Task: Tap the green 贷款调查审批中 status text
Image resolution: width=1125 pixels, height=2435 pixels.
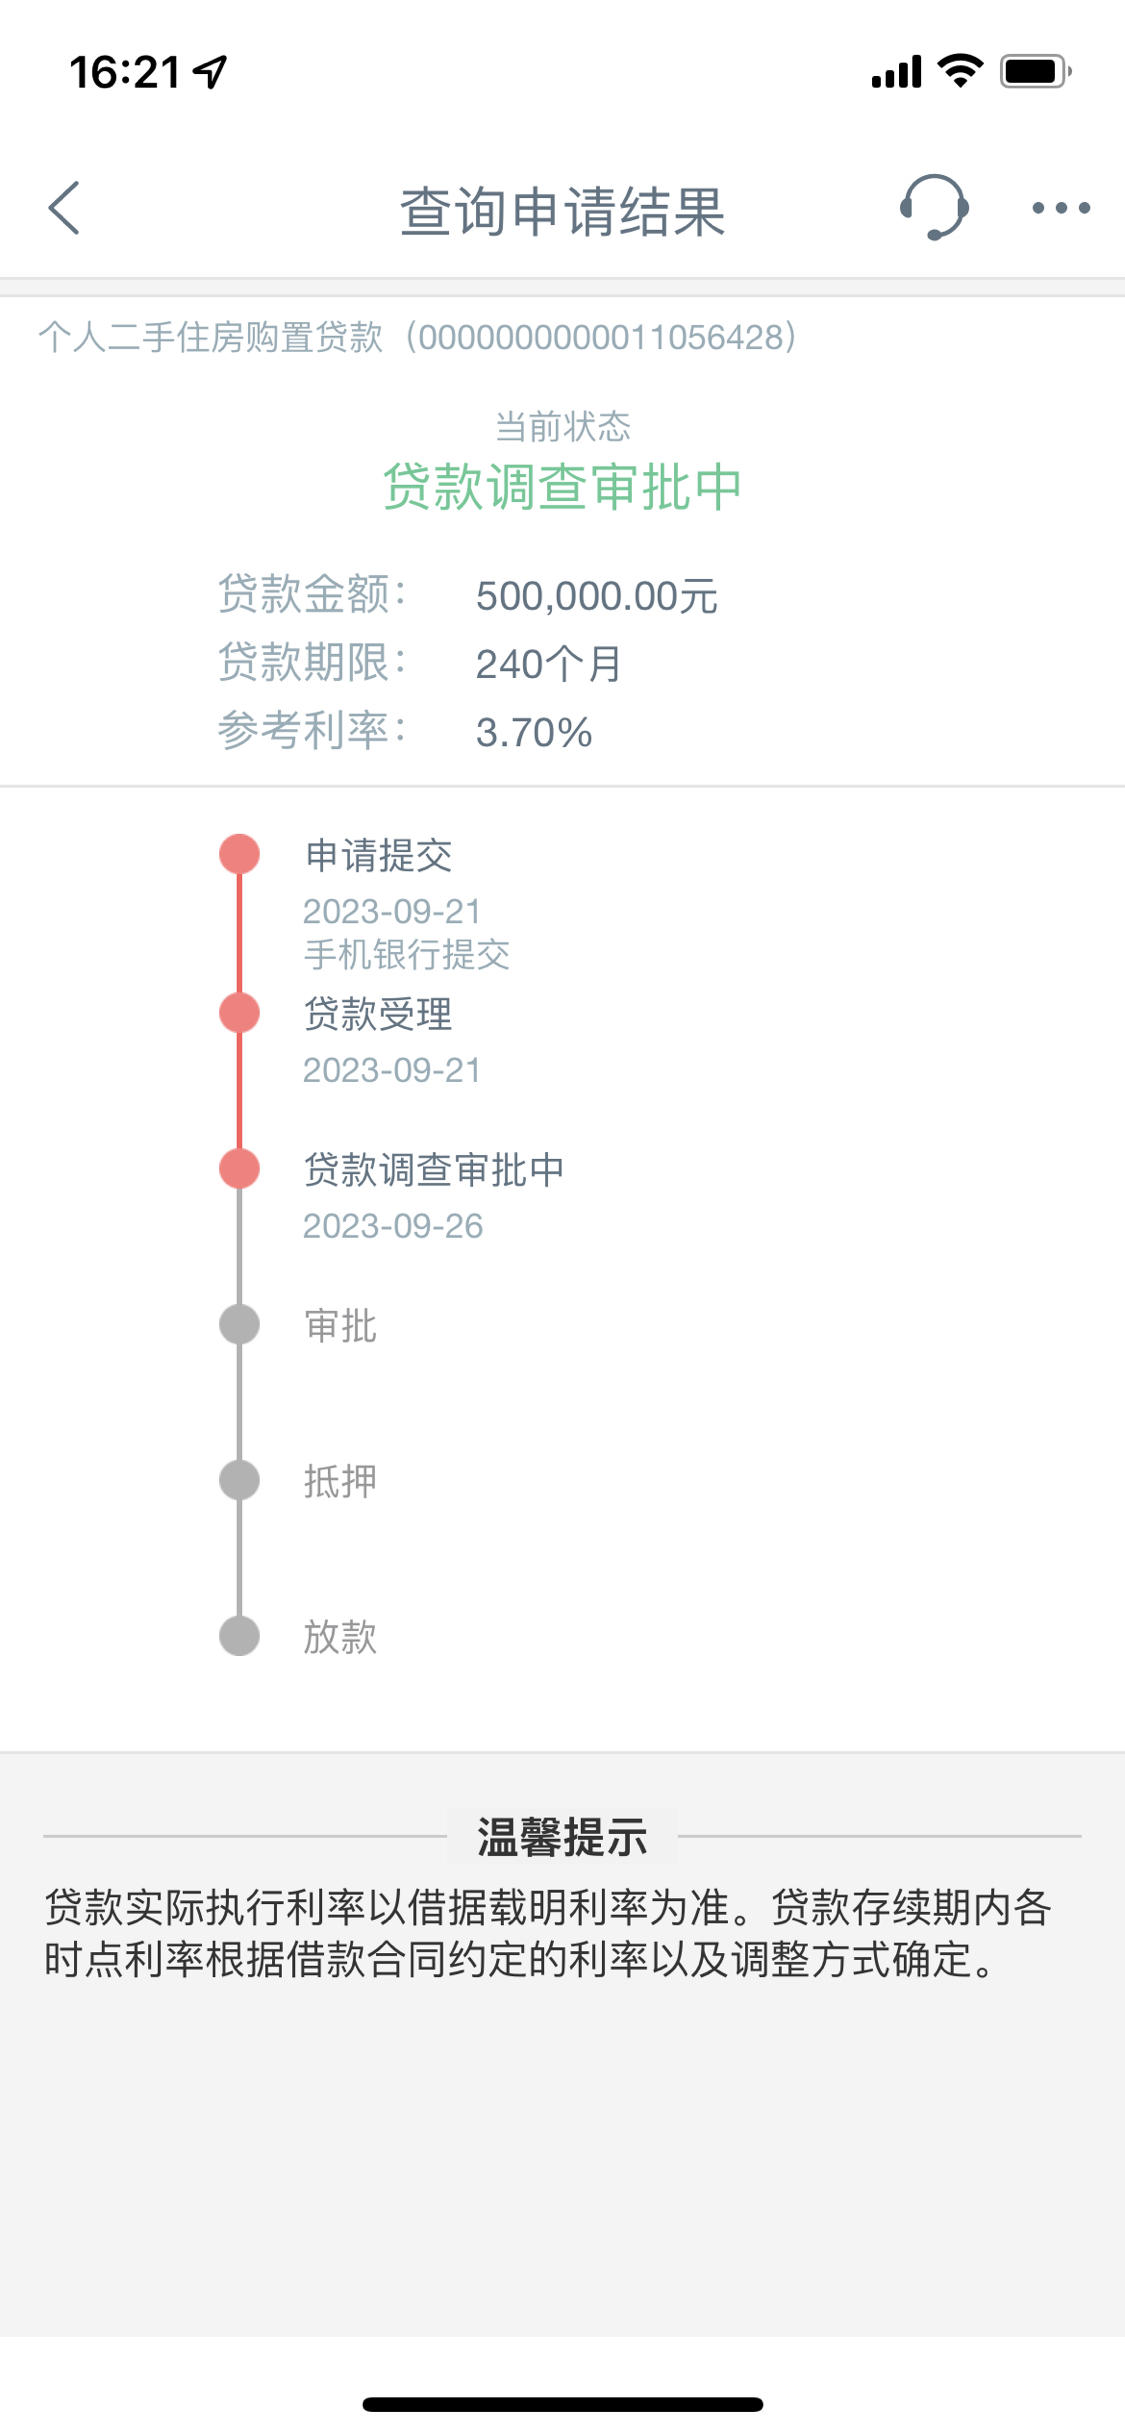Action: (x=562, y=487)
